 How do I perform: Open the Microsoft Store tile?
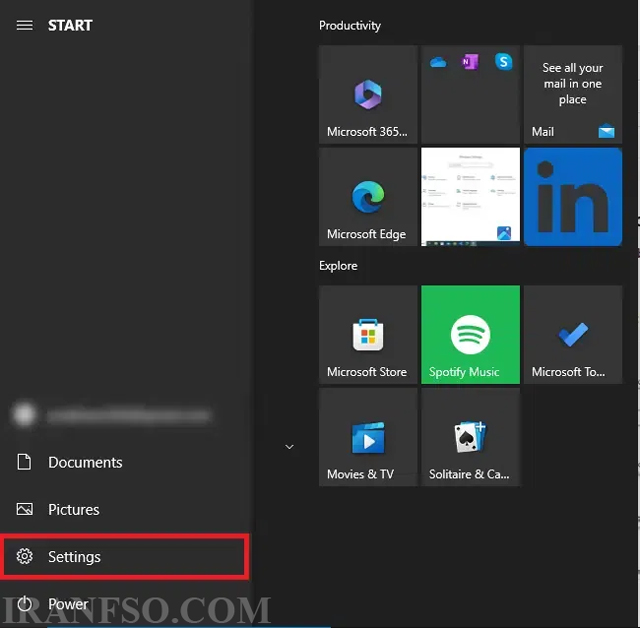point(368,335)
